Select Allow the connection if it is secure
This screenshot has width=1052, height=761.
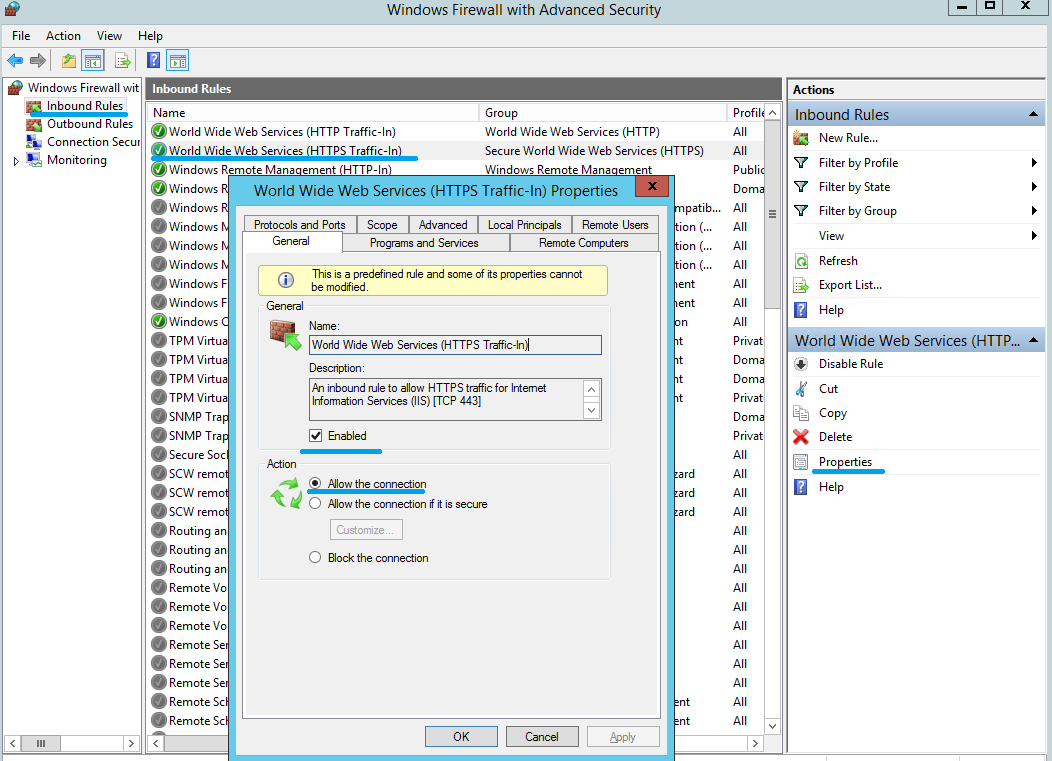pos(315,503)
